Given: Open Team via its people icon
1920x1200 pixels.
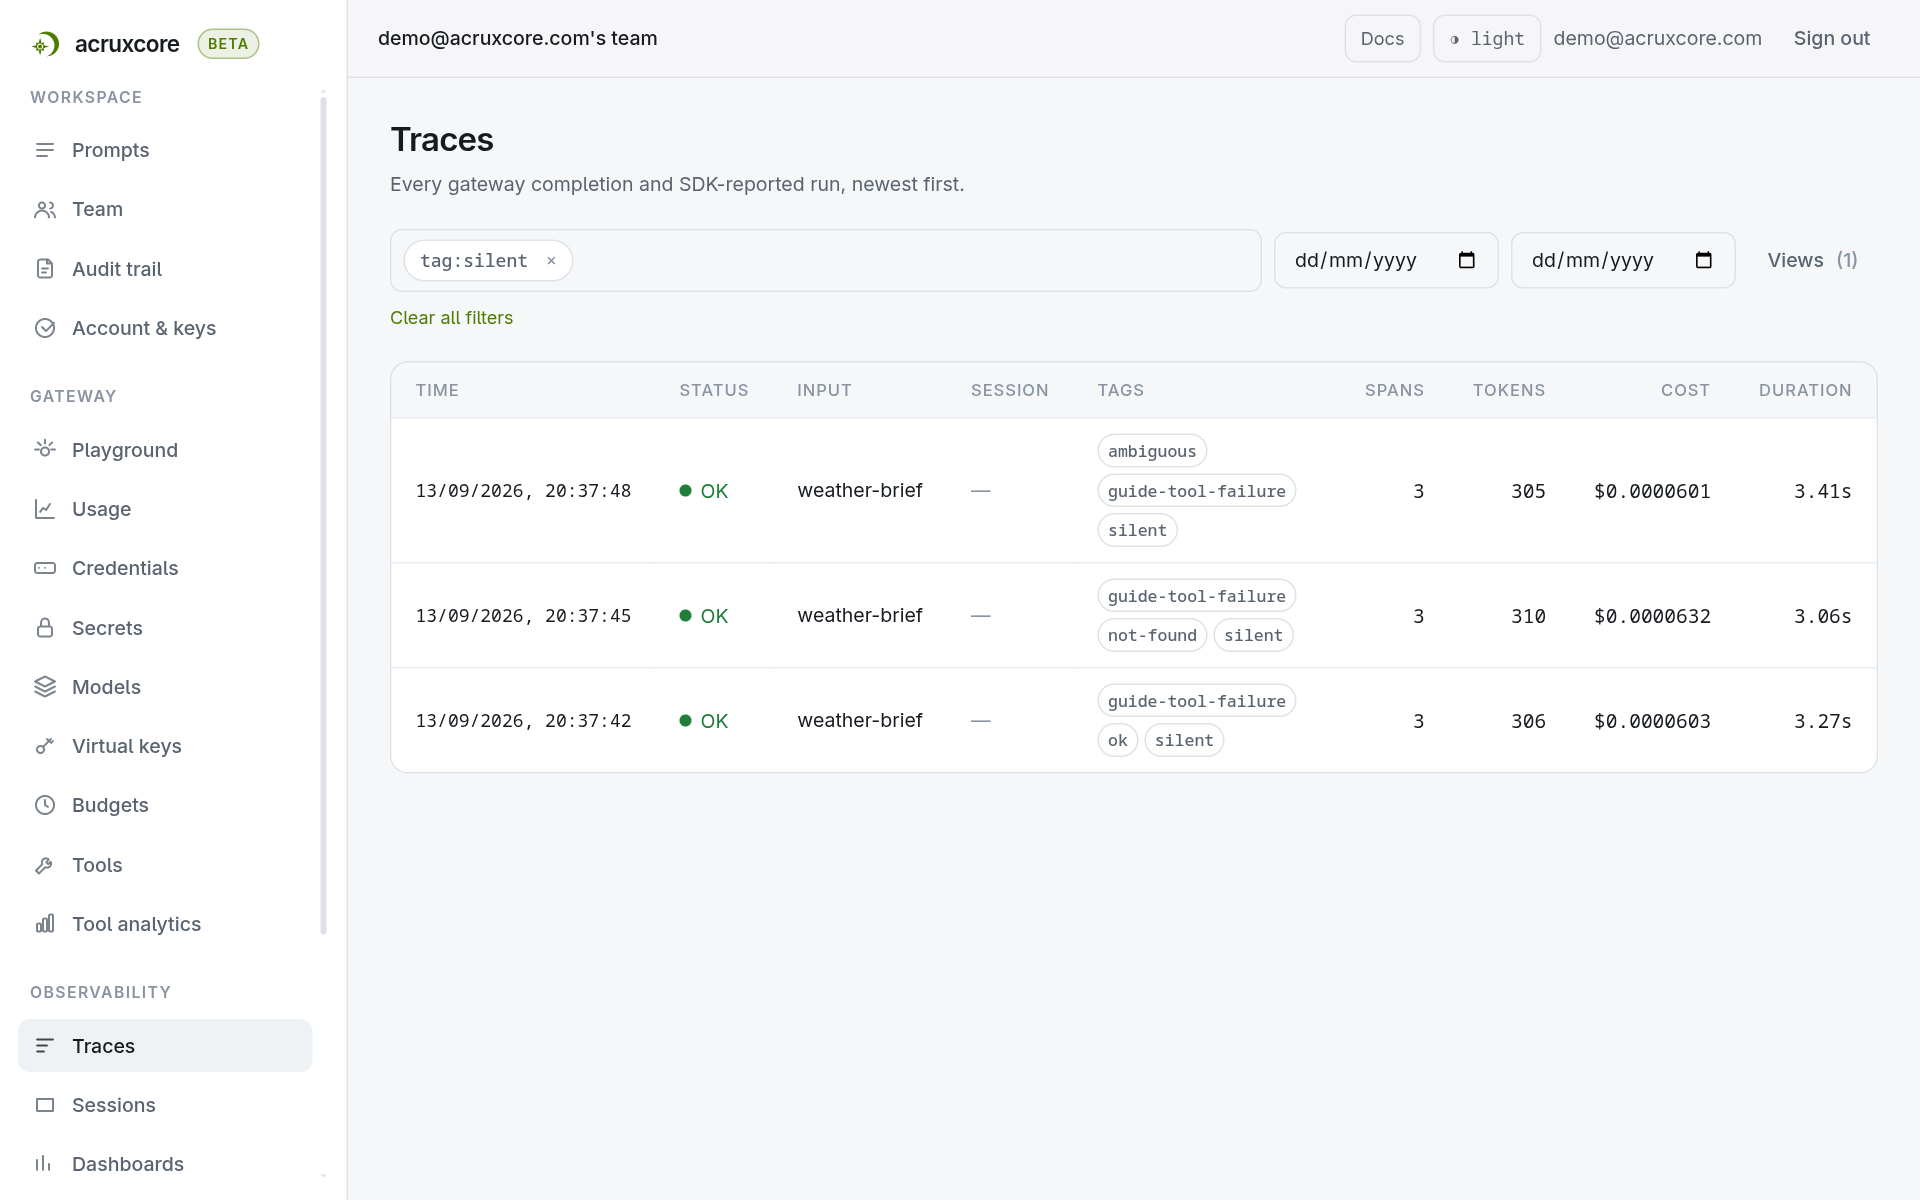Looking at the screenshot, I should click(45, 209).
